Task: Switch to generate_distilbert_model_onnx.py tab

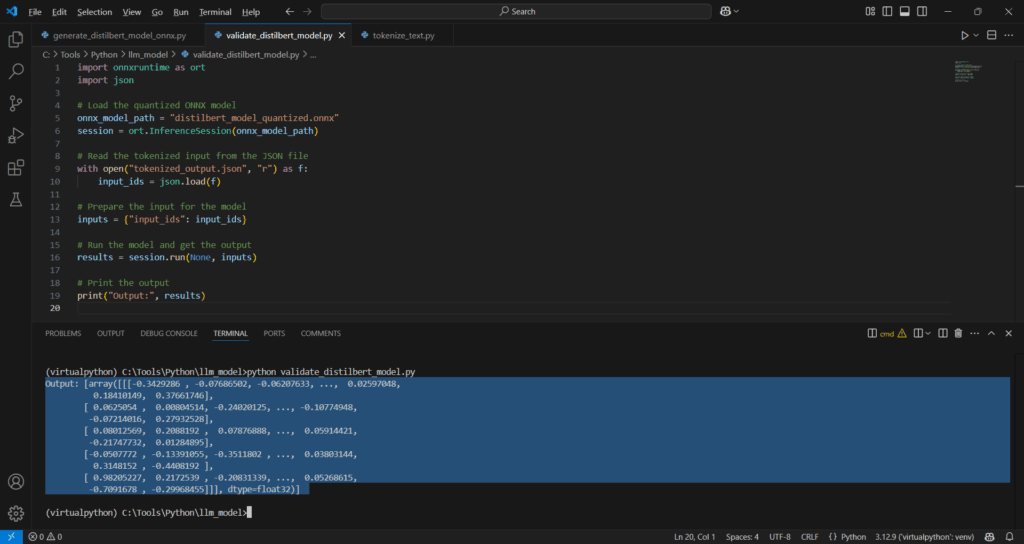Action: pos(118,35)
